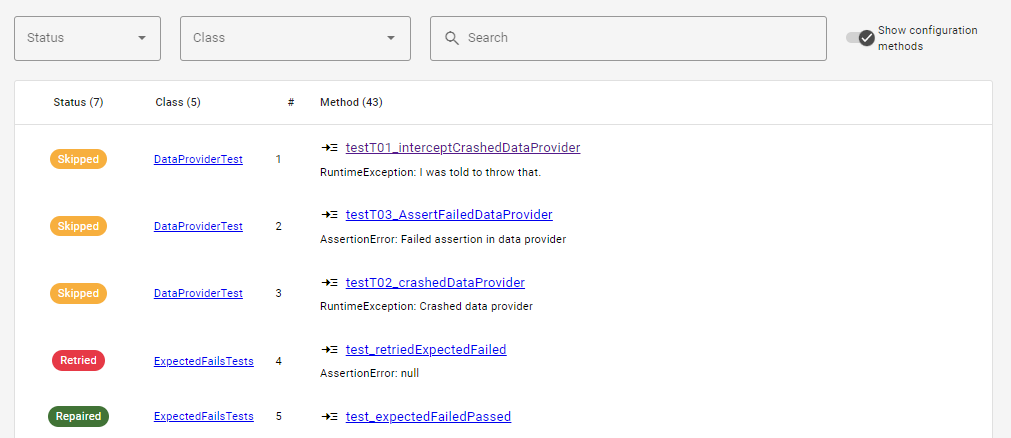Open testT01_interceptCrashedDataProvider method link

pos(463,148)
